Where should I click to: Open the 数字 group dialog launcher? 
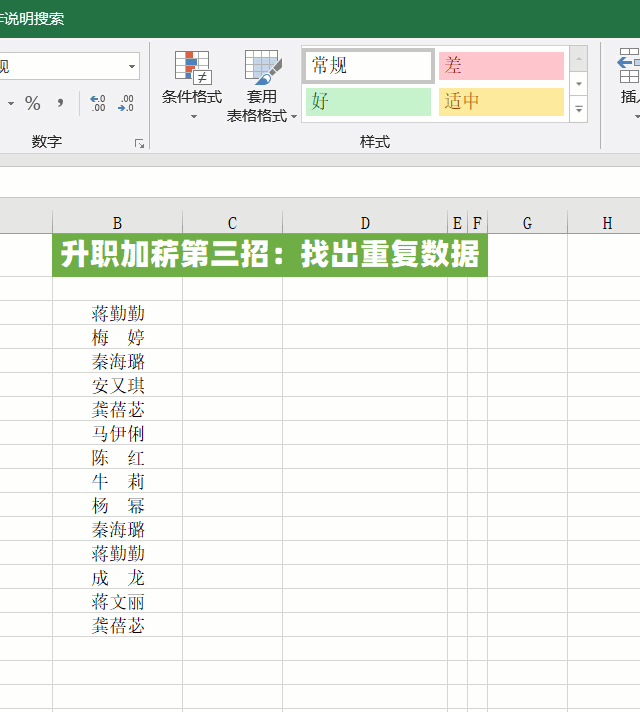tap(139, 143)
